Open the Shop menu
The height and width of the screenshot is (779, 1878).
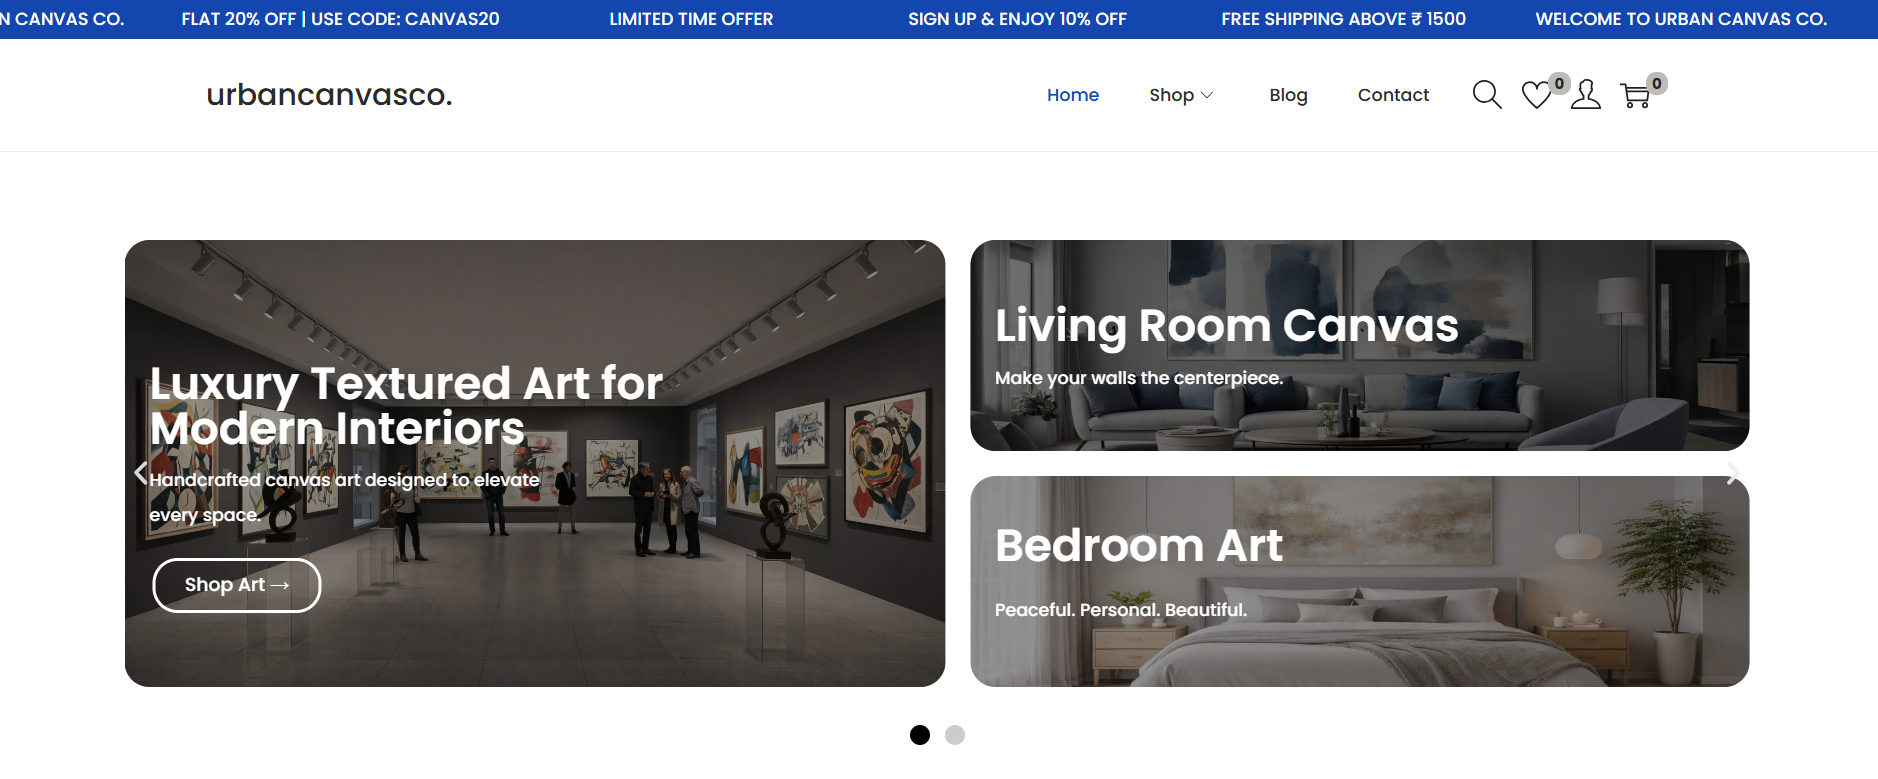point(1172,95)
